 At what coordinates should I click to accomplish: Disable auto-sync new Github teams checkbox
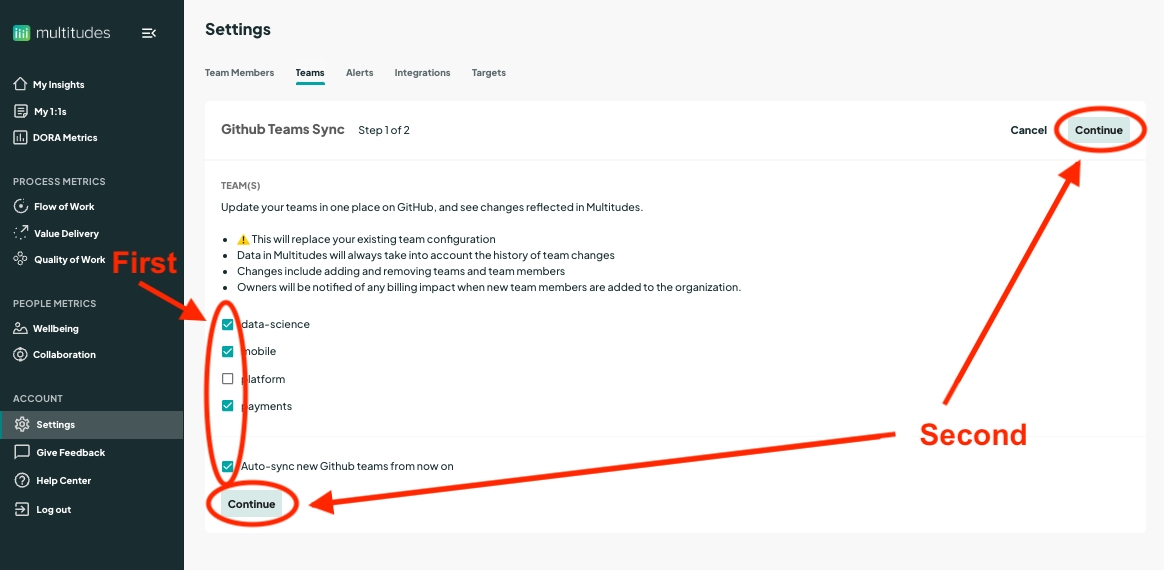coord(228,466)
